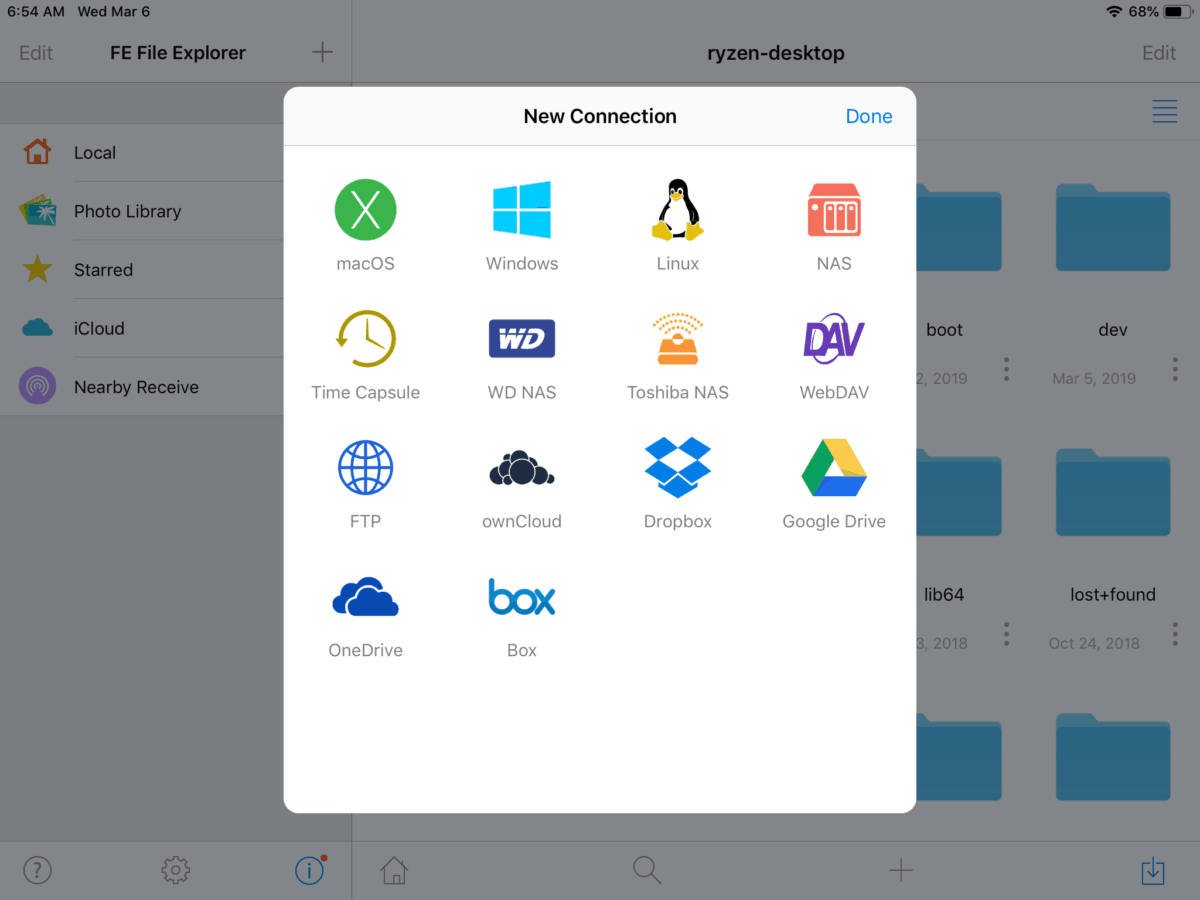Tap Done to dismiss New Connection
Screen dimensions: 1200x900
[869, 116]
